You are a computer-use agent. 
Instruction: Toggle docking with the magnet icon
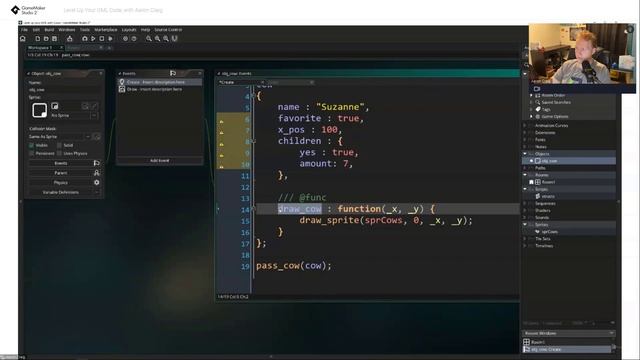click(175, 38)
